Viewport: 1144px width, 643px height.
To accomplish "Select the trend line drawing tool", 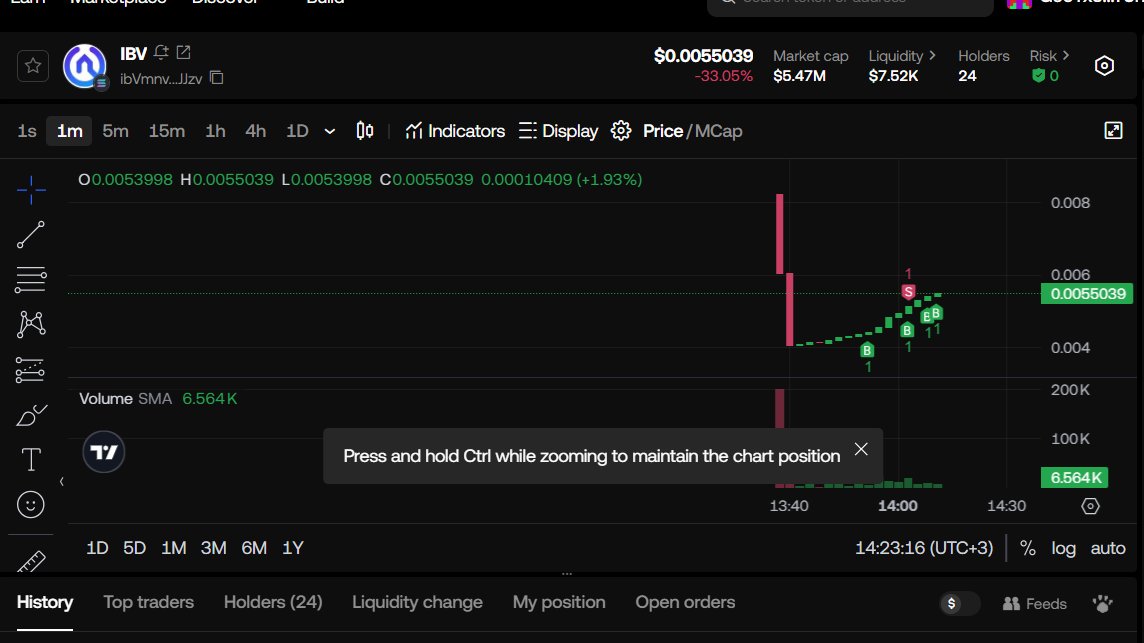I will click(31, 235).
